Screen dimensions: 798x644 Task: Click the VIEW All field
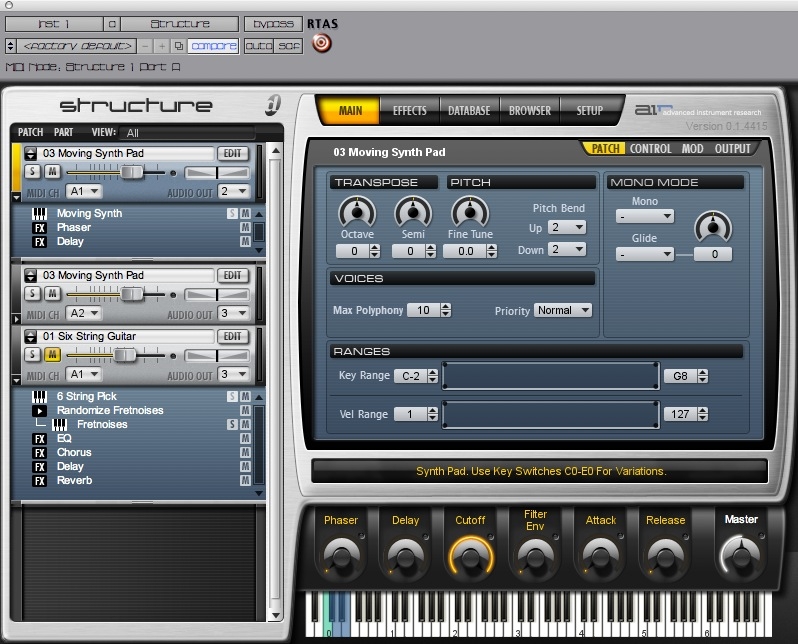coord(187,132)
